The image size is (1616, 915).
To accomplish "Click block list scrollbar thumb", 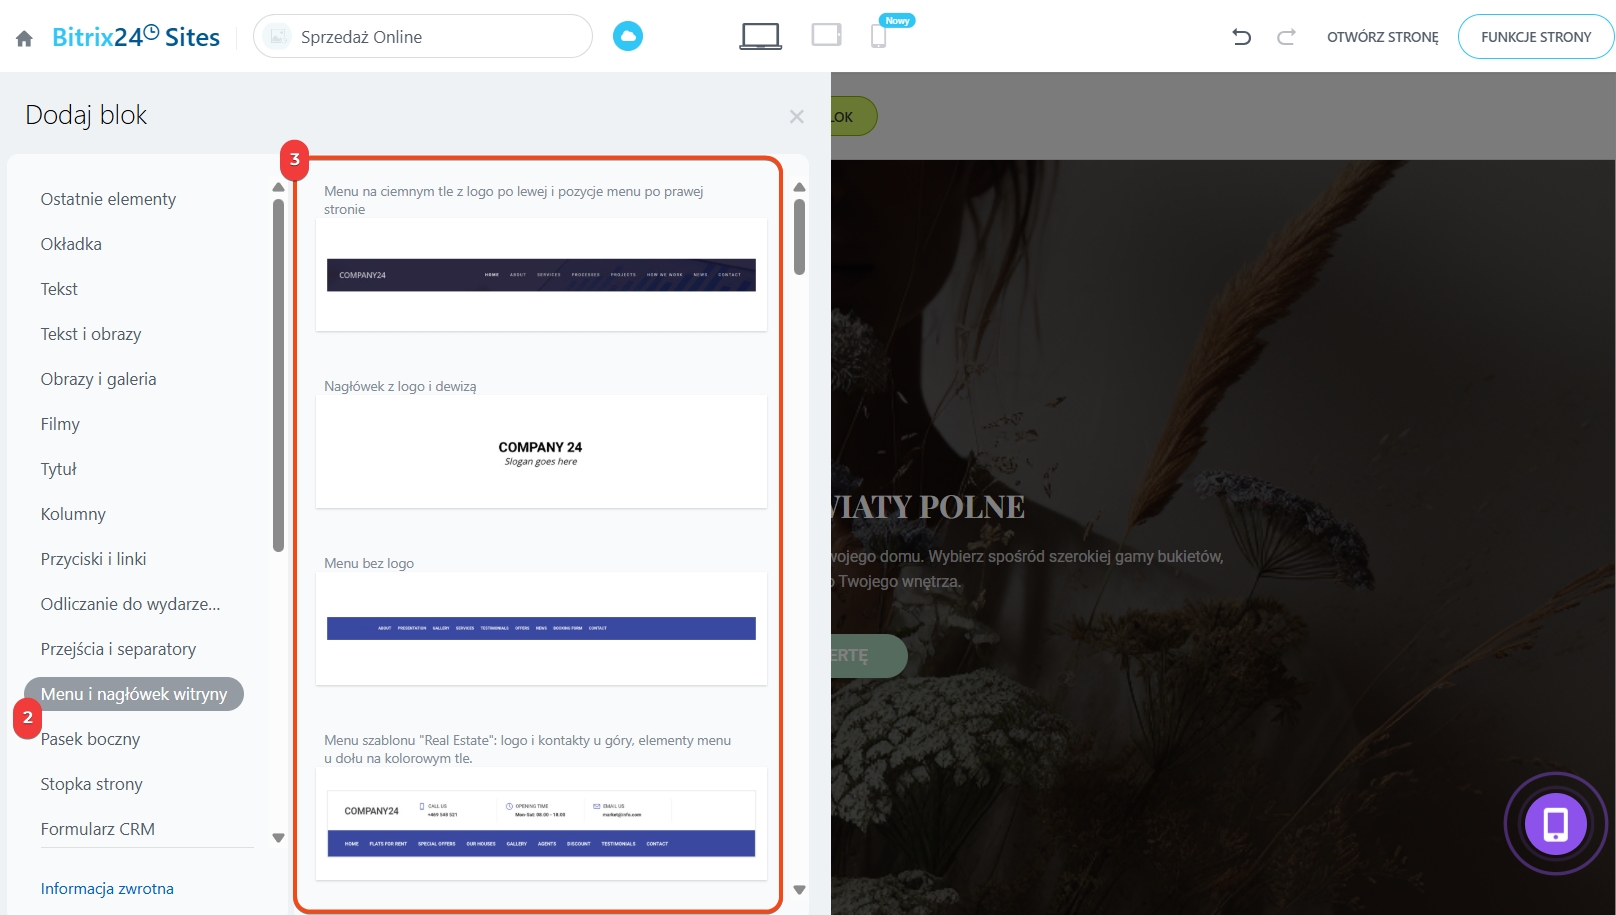I will tap(799, 237).
